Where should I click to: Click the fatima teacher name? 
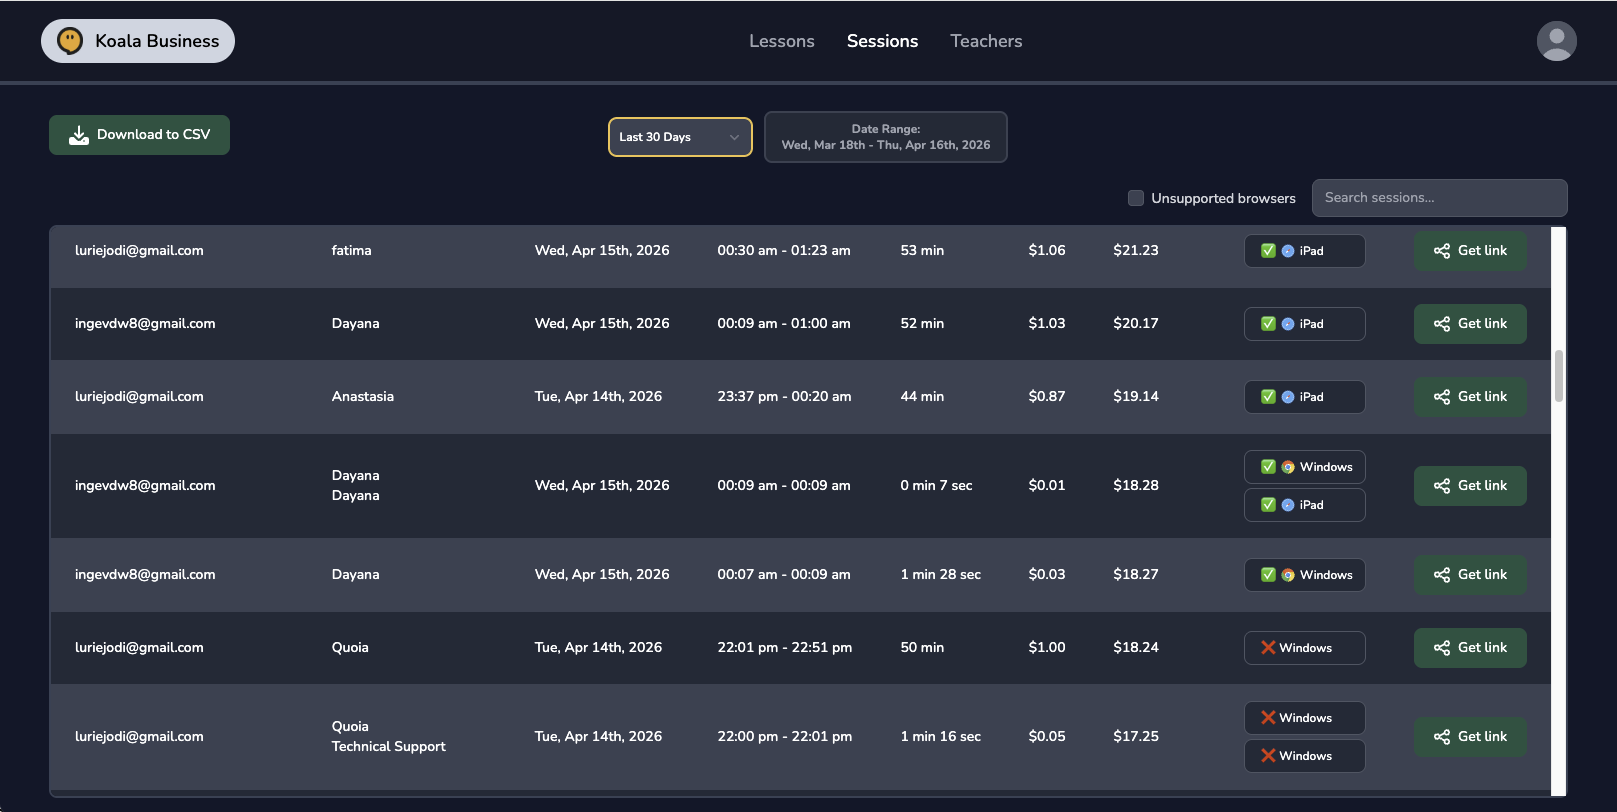(351, 251)
